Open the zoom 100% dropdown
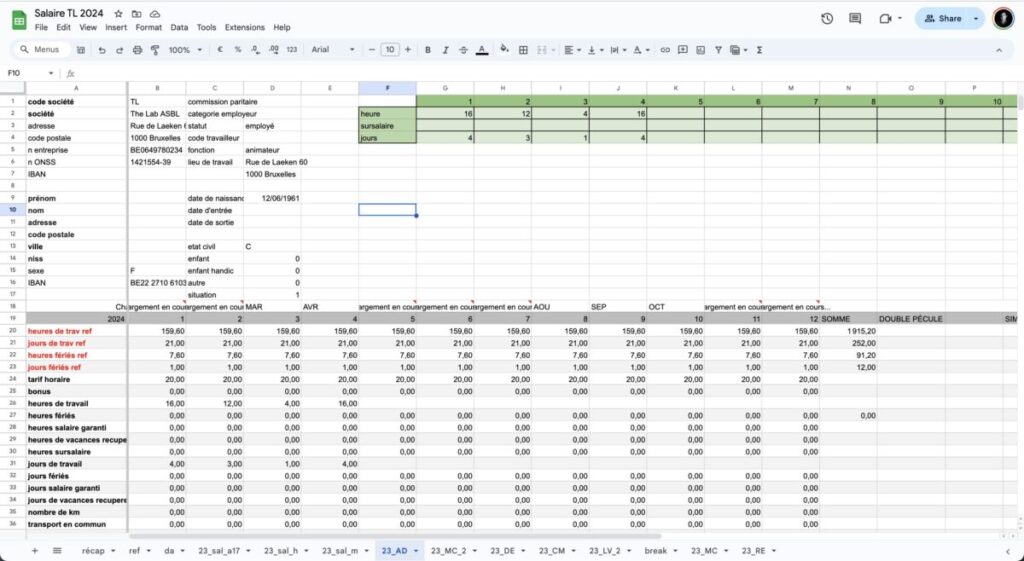 point(183,50)
